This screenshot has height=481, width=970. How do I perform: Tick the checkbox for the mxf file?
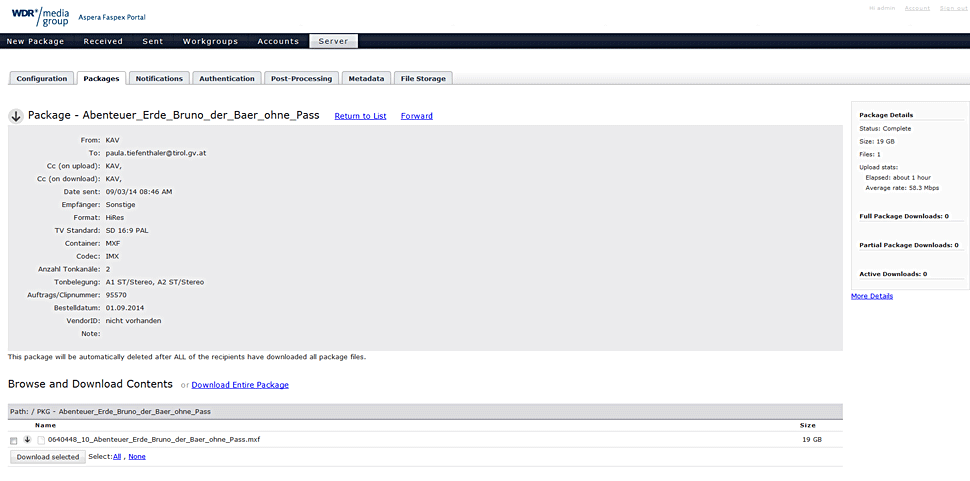click(x=14, y=440)
